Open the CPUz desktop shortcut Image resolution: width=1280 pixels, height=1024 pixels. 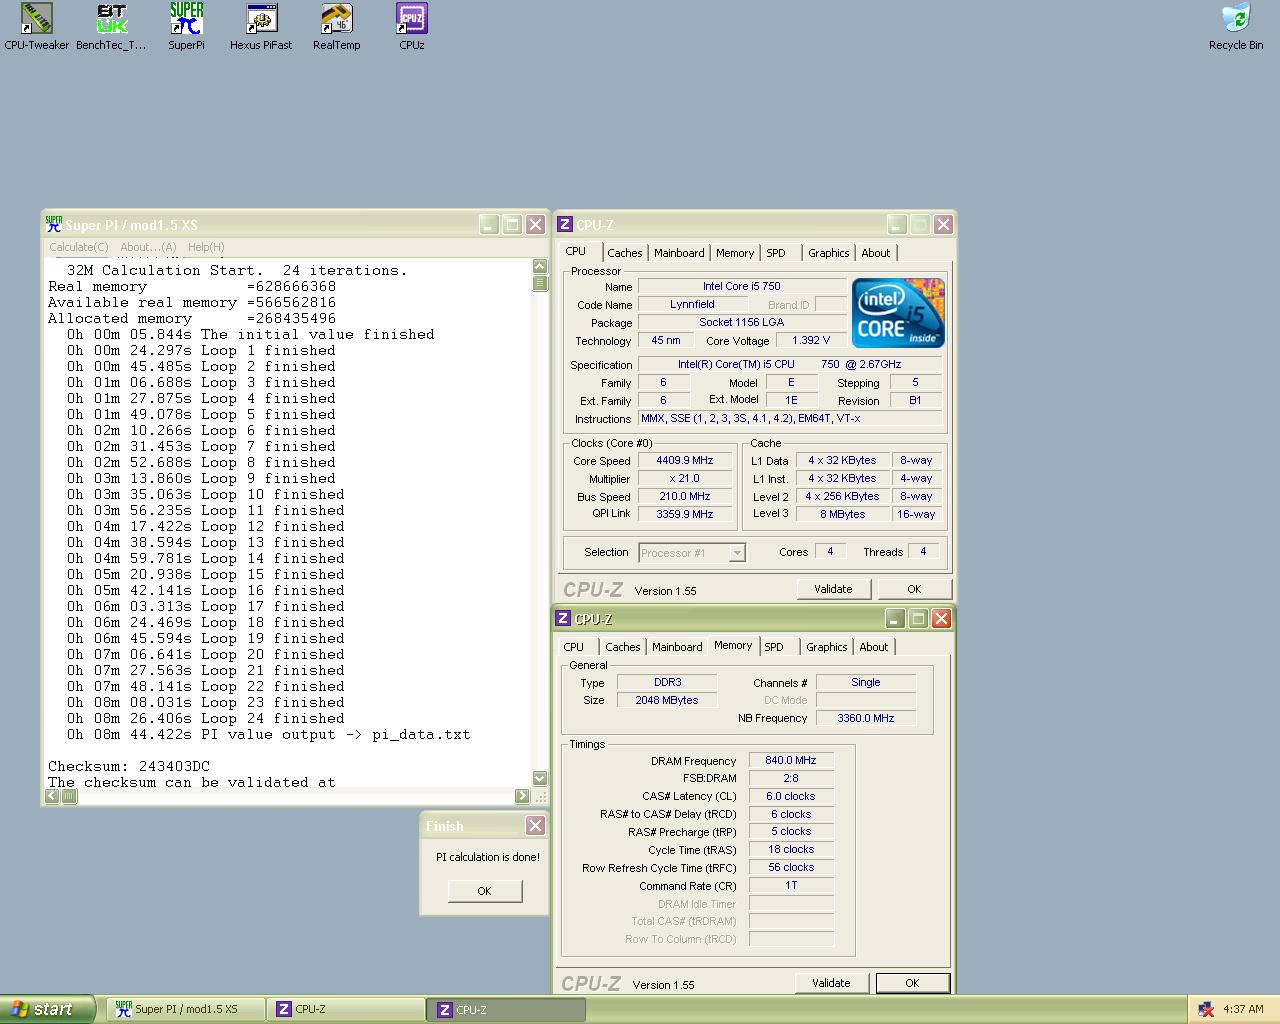(411, 20)
